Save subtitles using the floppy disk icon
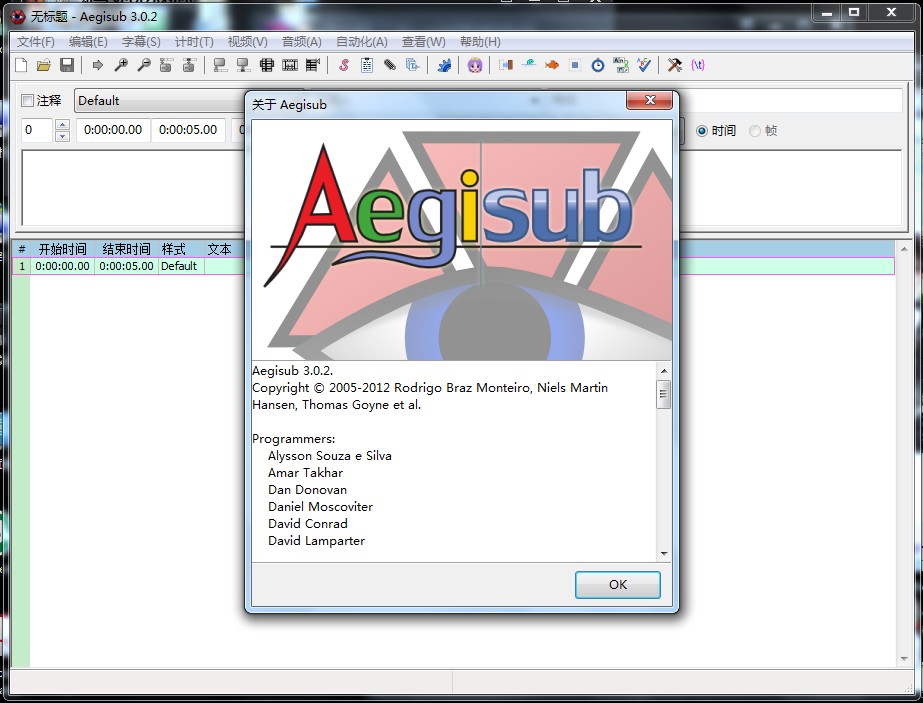Image resolution: width=923 pixels, height=703 pixels. pos(67,65)
